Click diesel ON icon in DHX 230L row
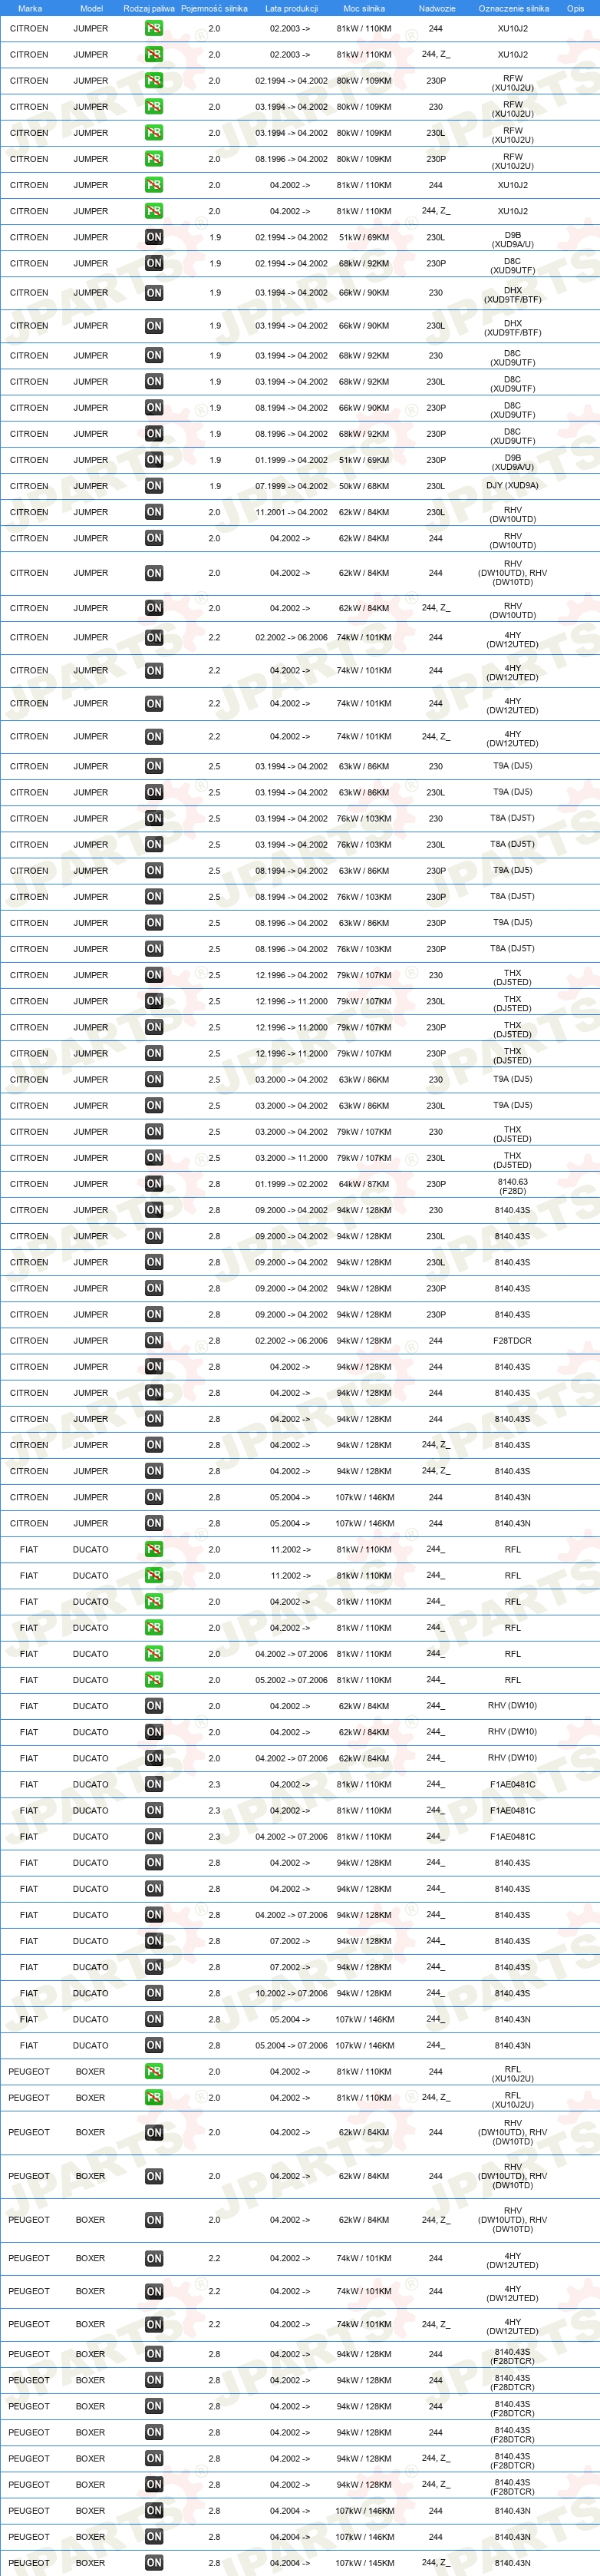Viewport: 600px width, 2576px height. coord(154,326)
